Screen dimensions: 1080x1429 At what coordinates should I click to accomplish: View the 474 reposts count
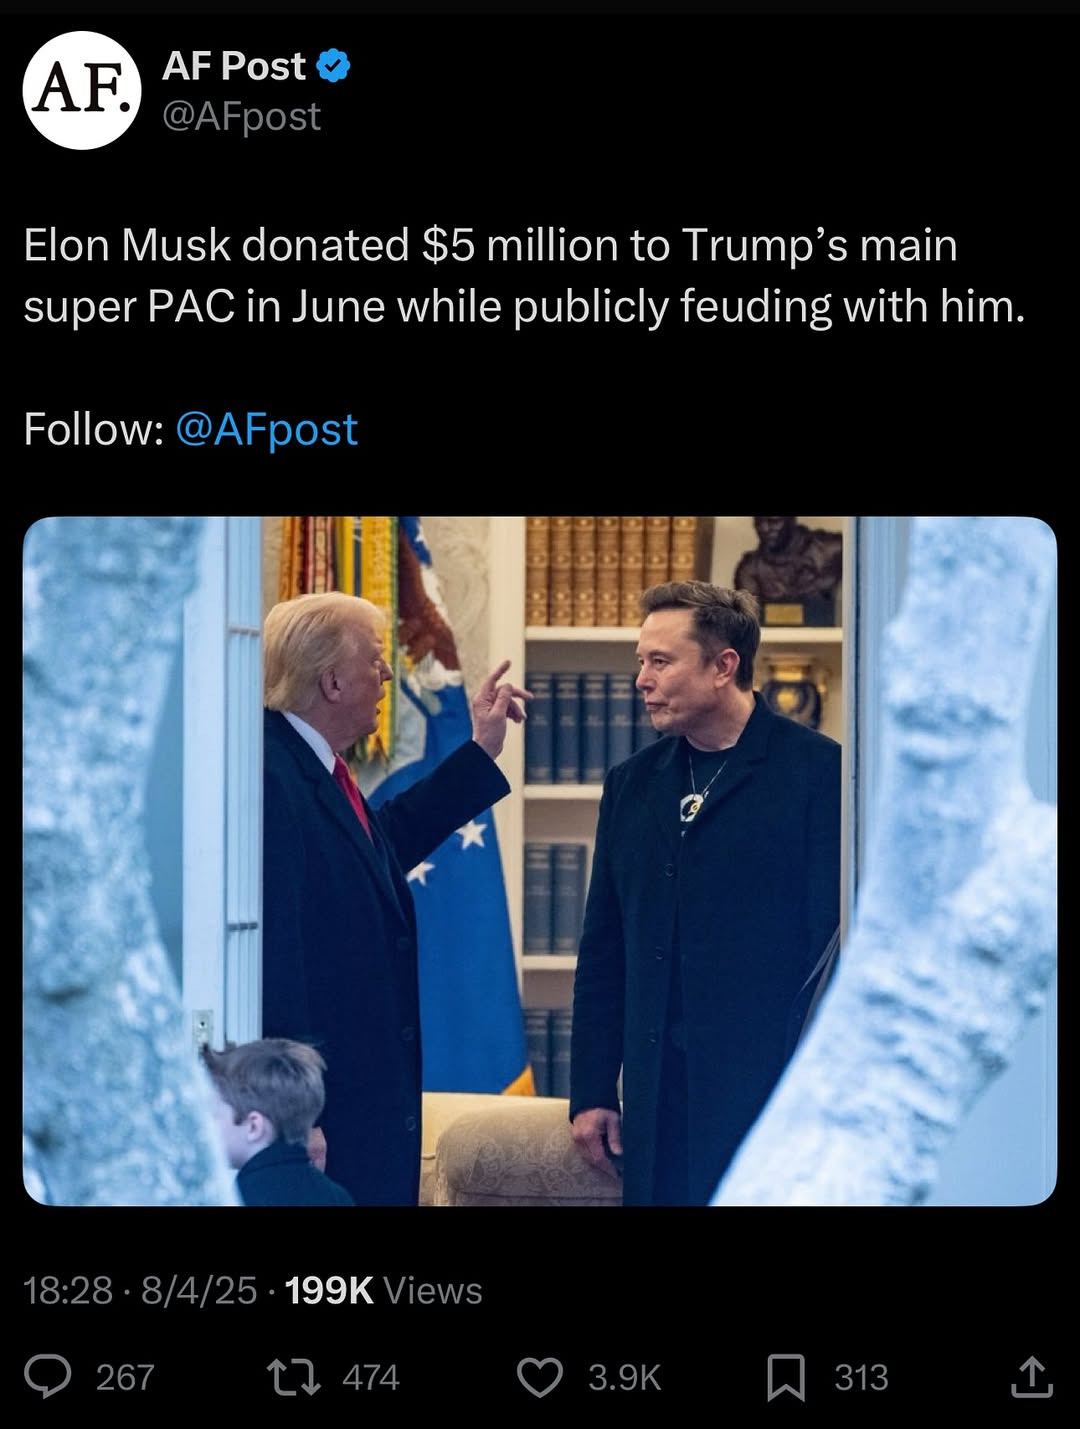point(371,1377)
